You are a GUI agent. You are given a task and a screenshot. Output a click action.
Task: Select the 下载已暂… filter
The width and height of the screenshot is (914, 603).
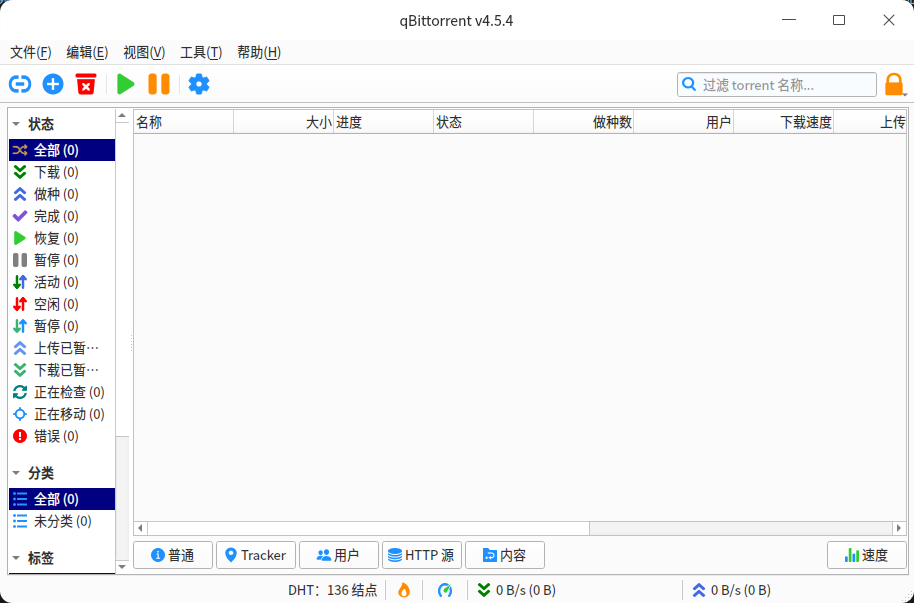[62, 370]
